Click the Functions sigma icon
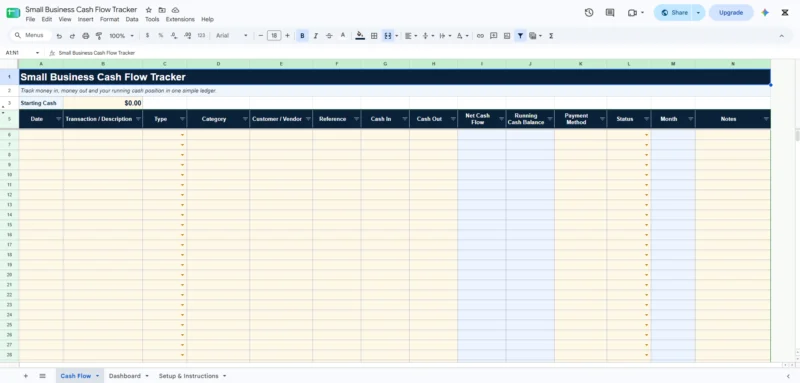This screenshot has width=800, height=383. tap(551, 36)
